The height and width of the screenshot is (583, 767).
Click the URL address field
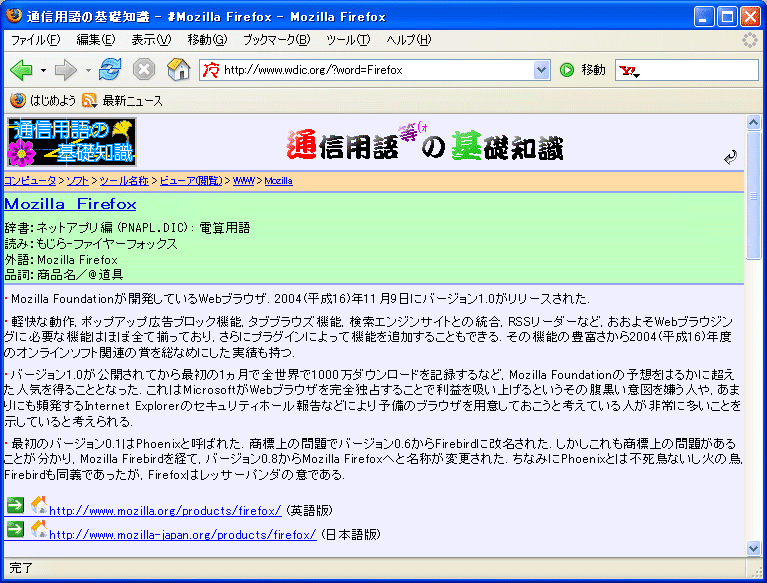point(377,70)
